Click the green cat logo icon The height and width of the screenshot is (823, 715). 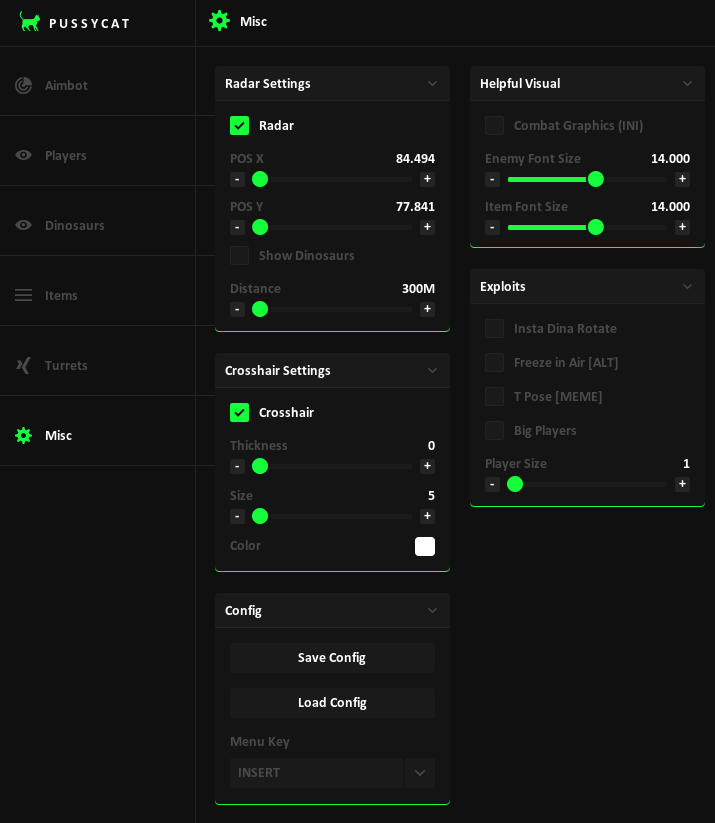30,22
